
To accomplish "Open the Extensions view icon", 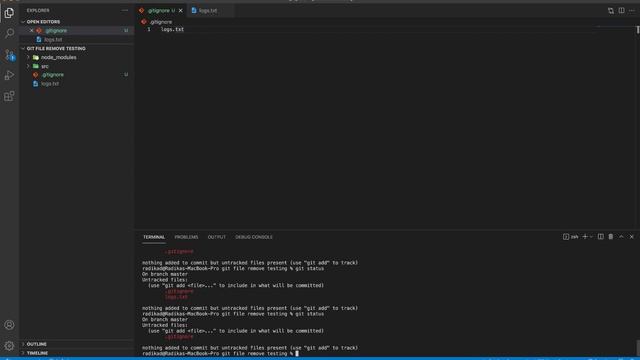I will click(x=9, y=96).
